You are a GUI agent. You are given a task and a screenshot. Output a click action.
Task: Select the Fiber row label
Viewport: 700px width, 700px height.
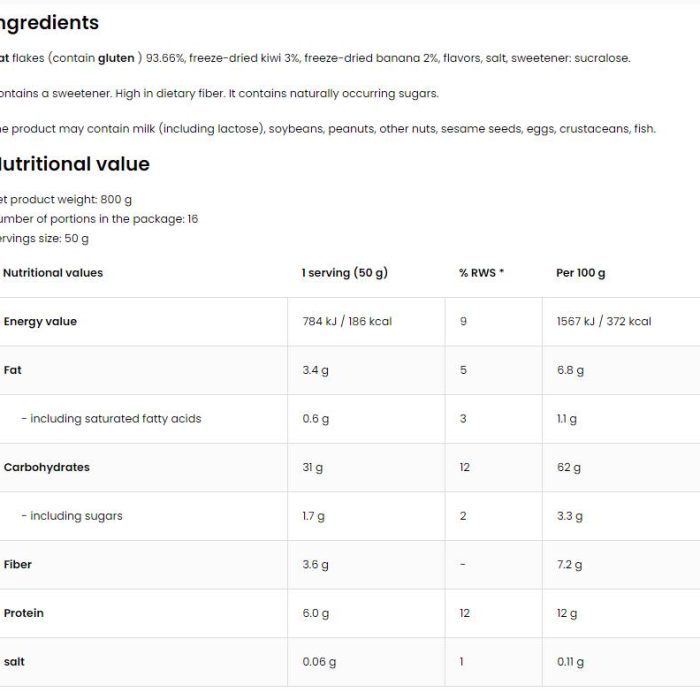point(17,565)
